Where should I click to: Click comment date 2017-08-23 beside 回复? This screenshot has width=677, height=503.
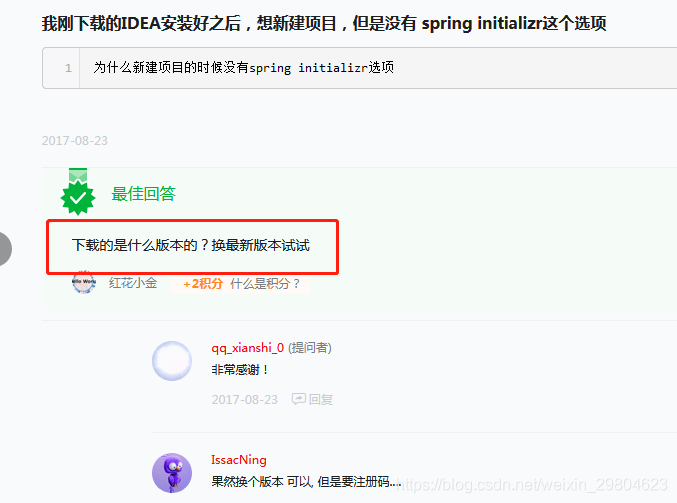click(244, 399)
